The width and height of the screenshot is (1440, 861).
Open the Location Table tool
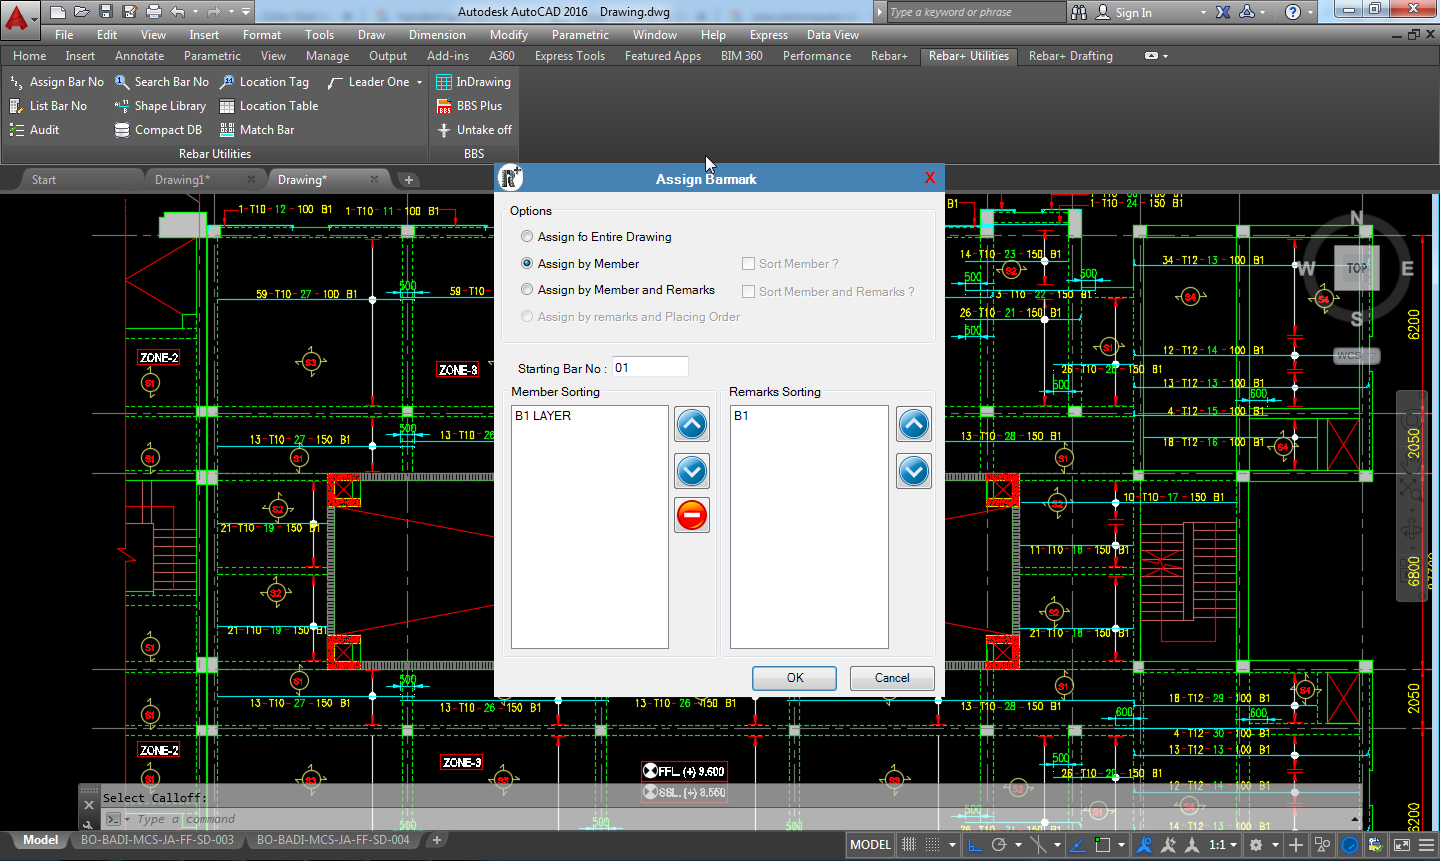[x=268, y=106]
